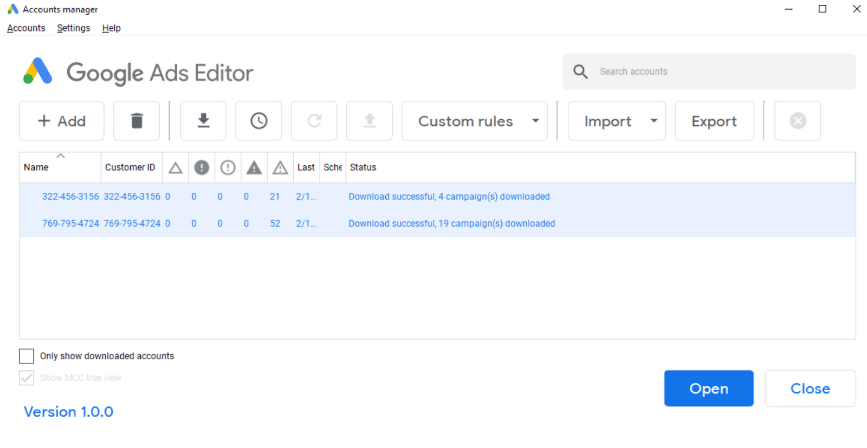Click the trash can delete icon
Image resolution: width=867 pixels, height=448 pixels.
coord(137,121)
